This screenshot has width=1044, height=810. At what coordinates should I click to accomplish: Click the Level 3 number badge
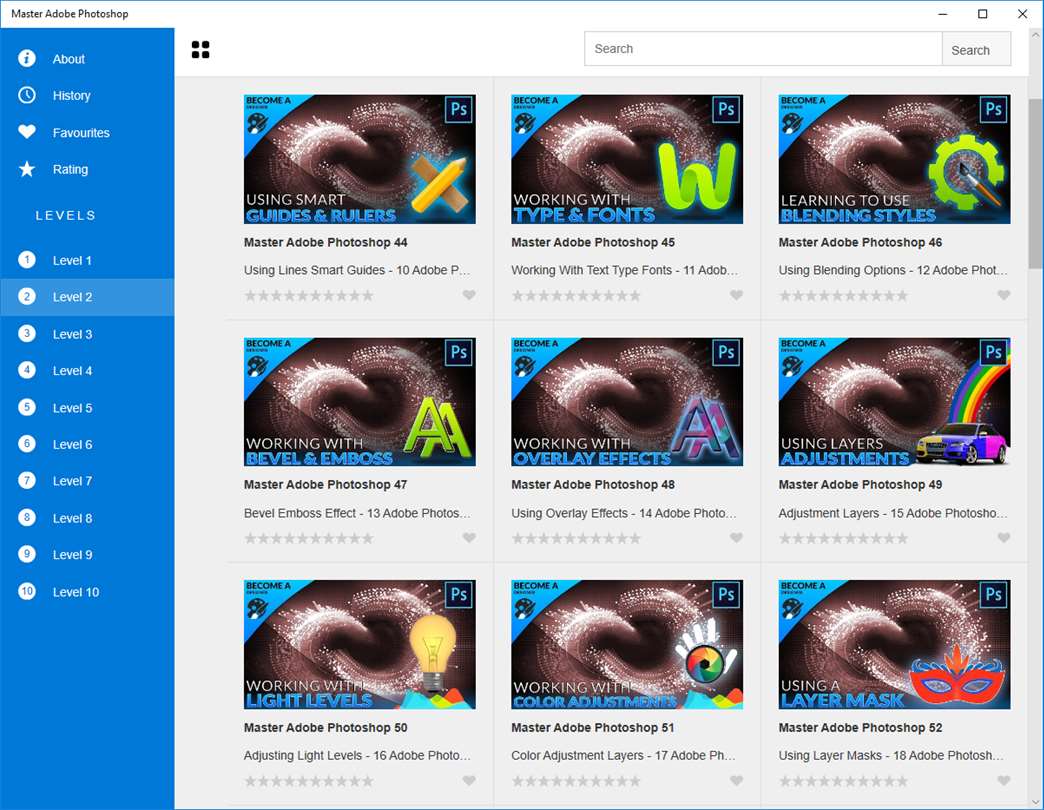coord(27,333)
